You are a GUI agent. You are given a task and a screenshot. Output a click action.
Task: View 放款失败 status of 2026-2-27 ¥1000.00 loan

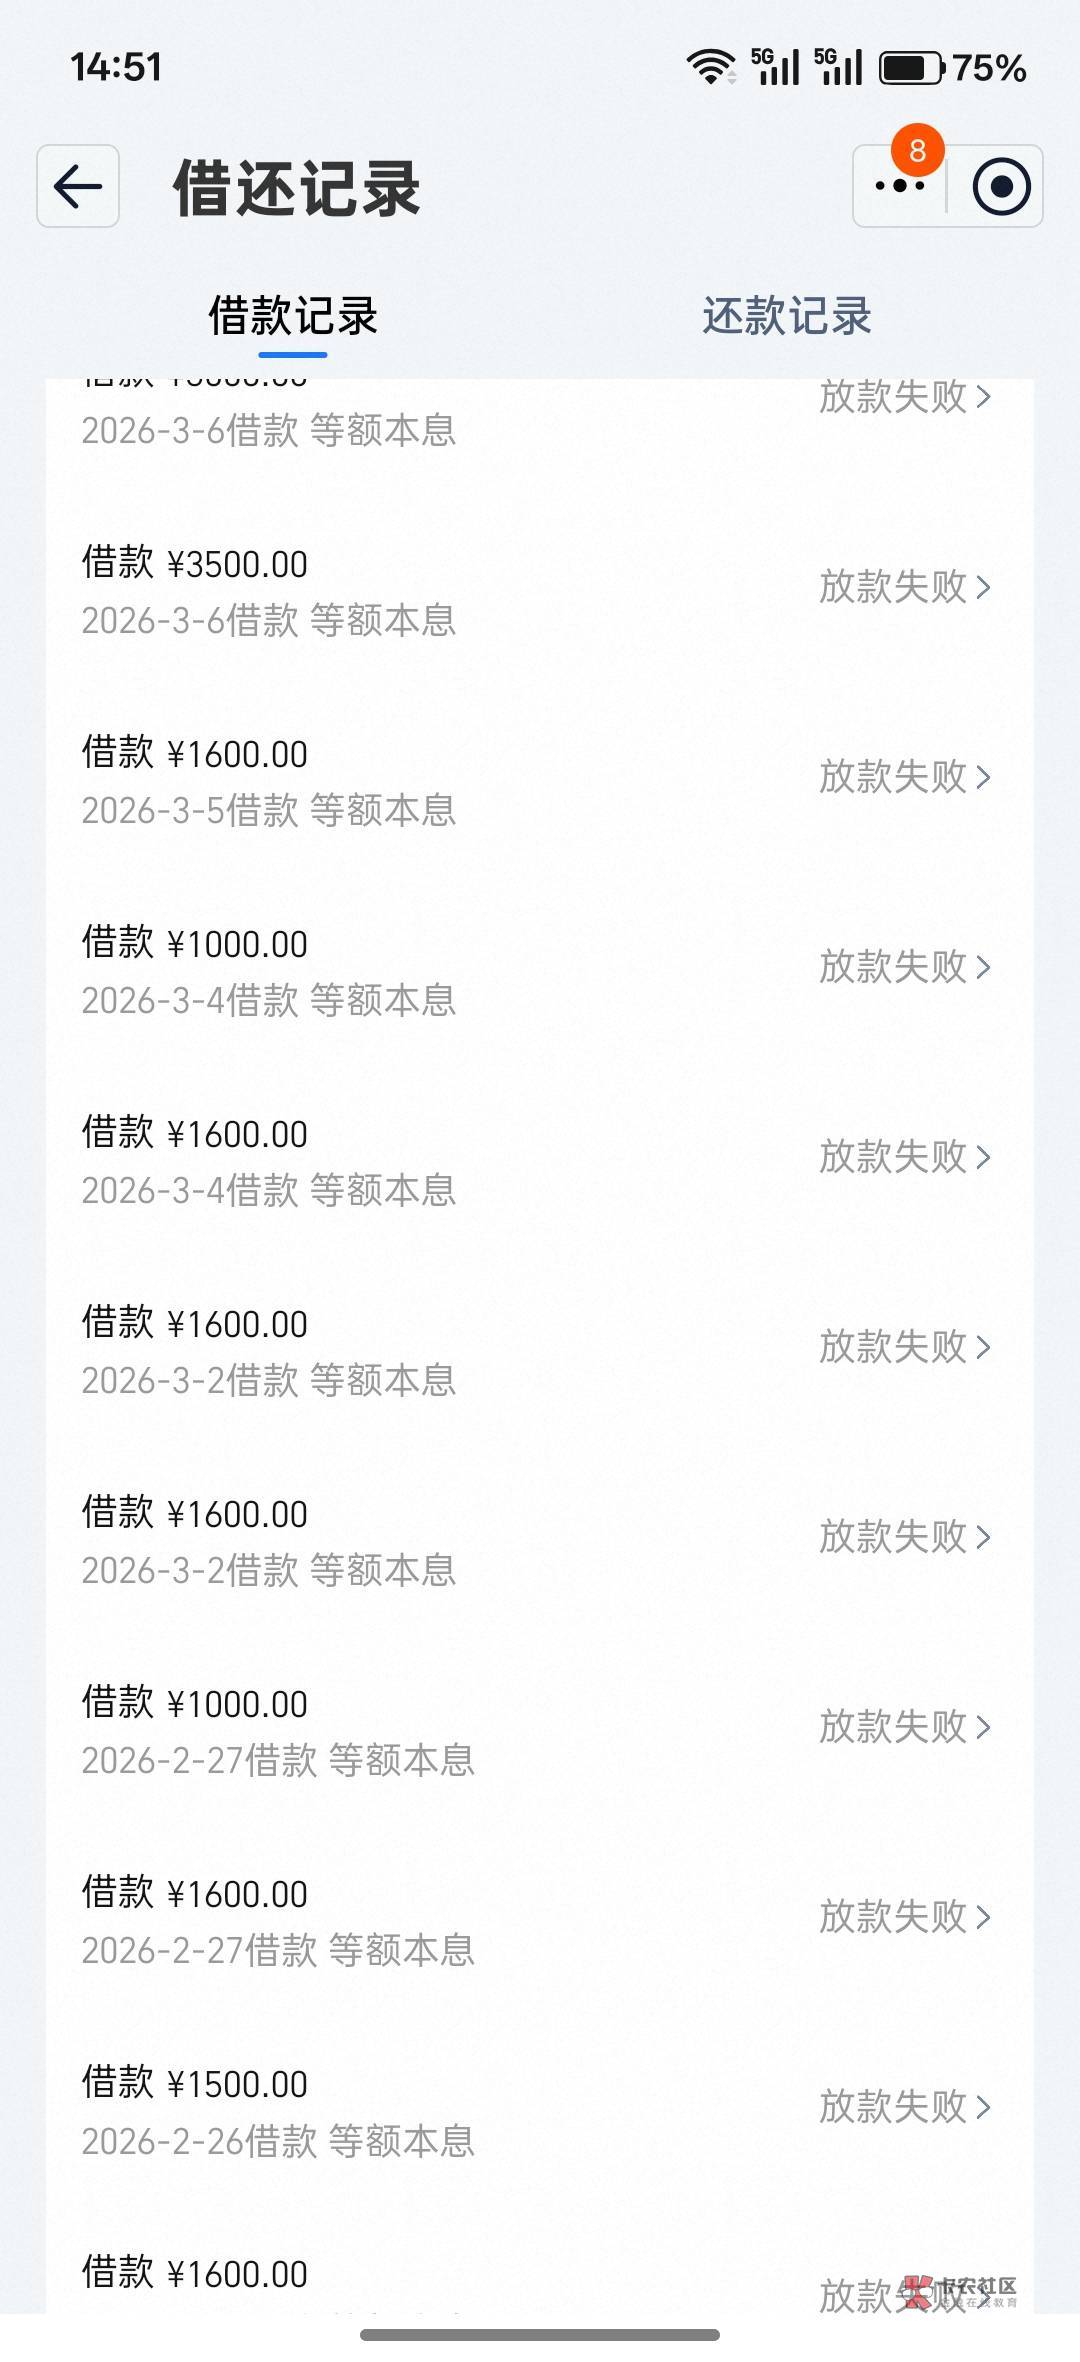[893, 1727]
